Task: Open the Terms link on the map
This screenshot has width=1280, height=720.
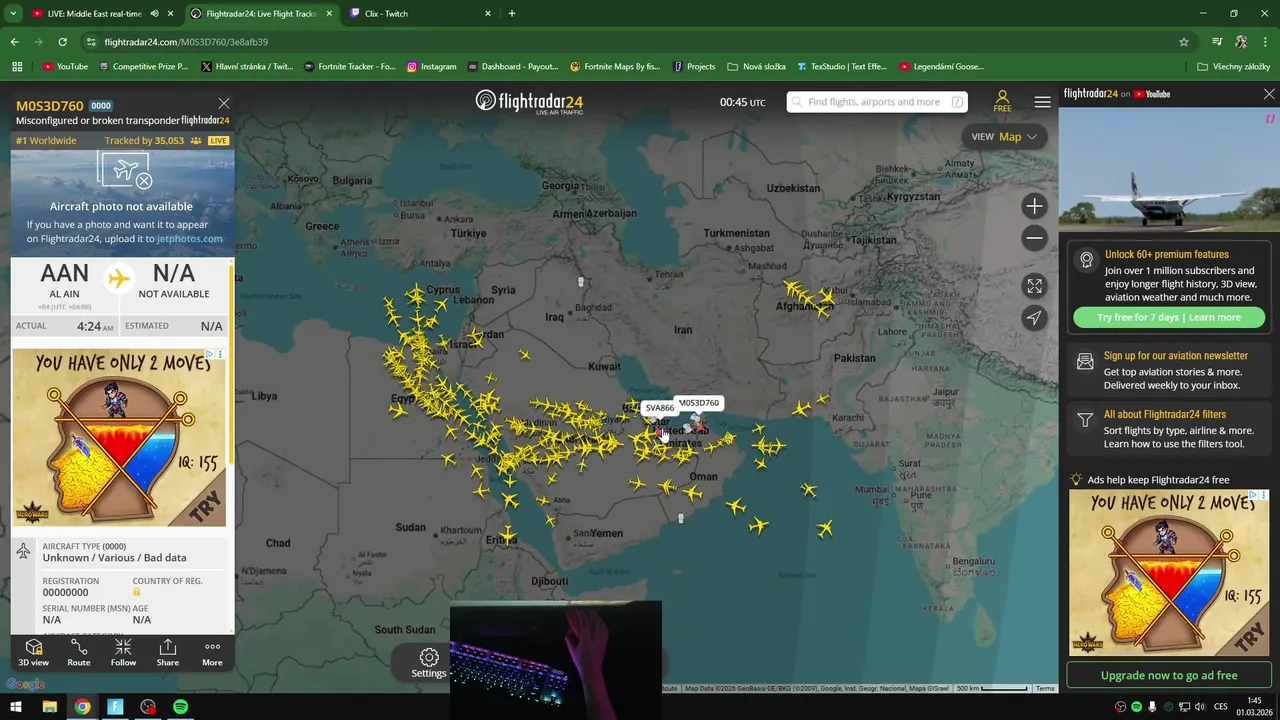Action: [x=1045, y=688]
